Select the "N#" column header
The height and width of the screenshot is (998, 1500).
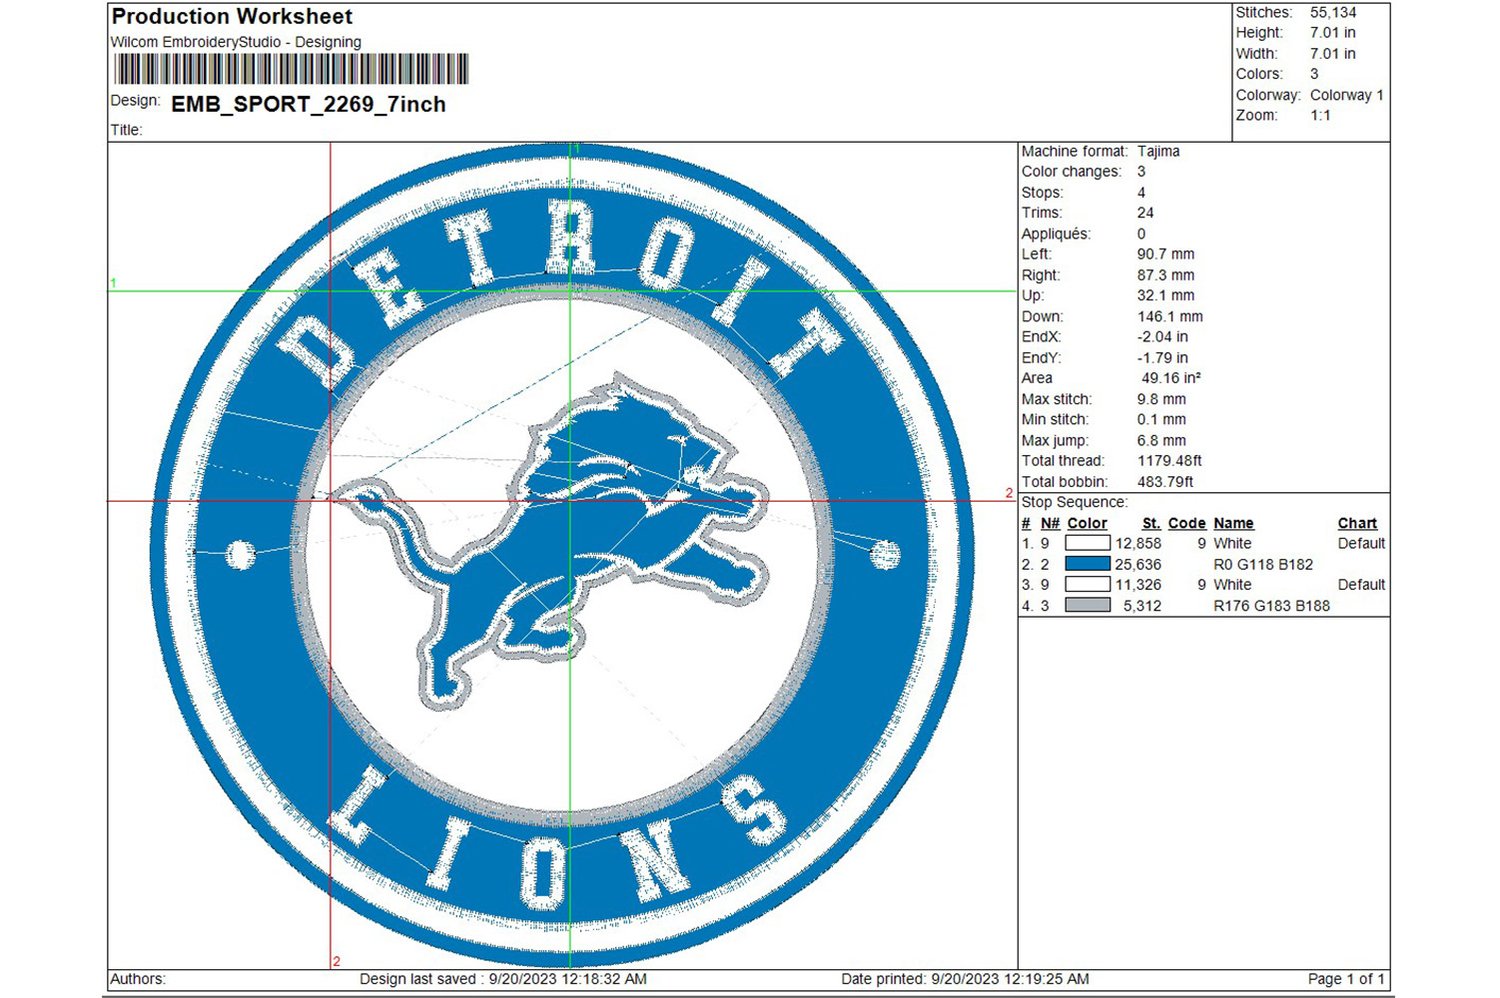pos(1050,523)
